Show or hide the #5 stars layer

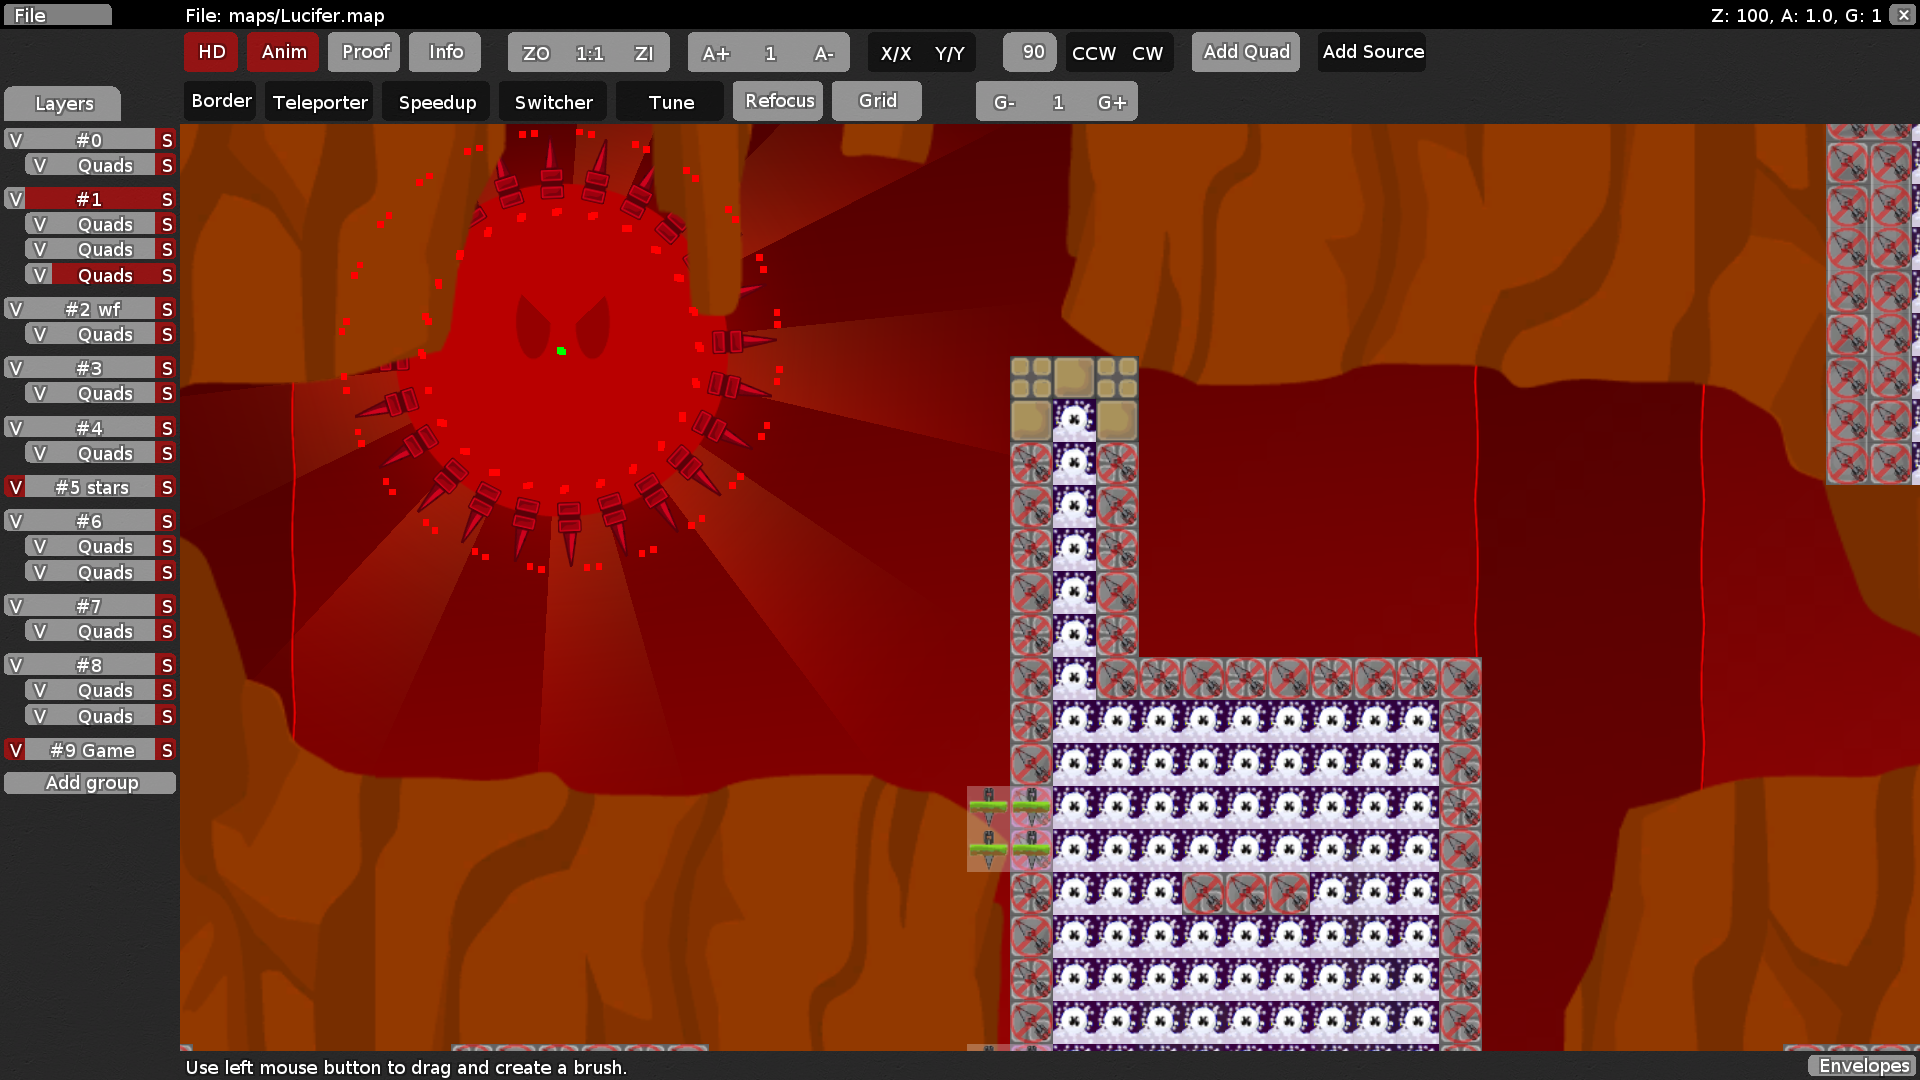tap(14, 487)
